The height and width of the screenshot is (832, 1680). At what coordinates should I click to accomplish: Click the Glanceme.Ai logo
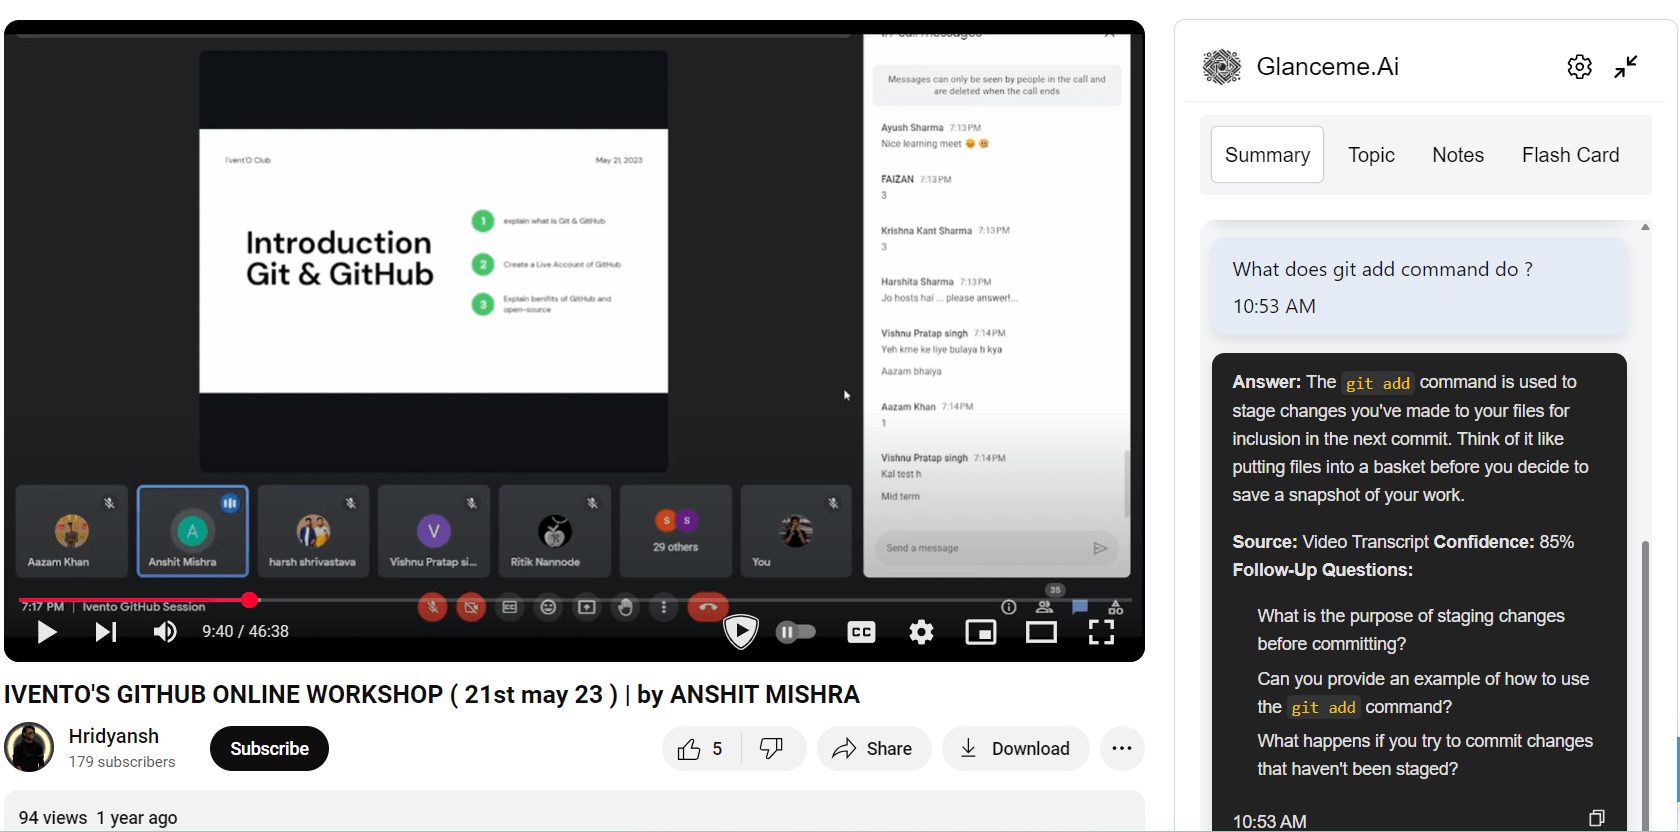(x=1221, y=67)
